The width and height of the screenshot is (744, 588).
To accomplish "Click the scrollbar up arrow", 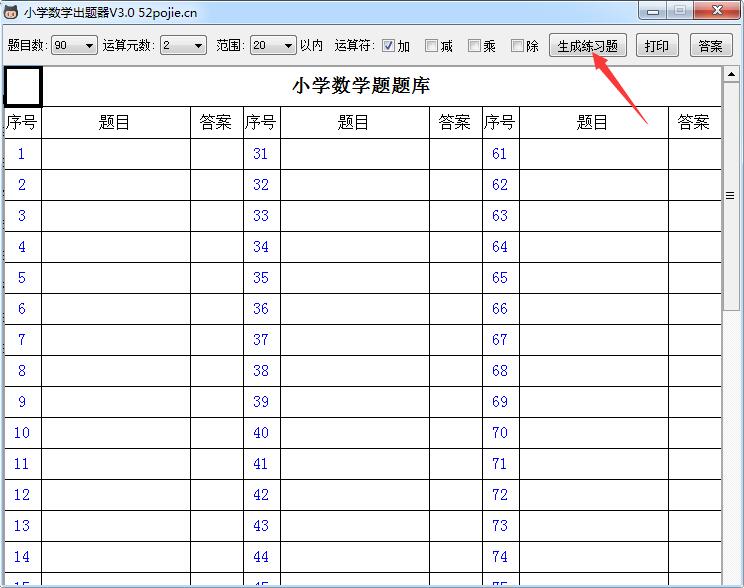I will coord(731,74).
